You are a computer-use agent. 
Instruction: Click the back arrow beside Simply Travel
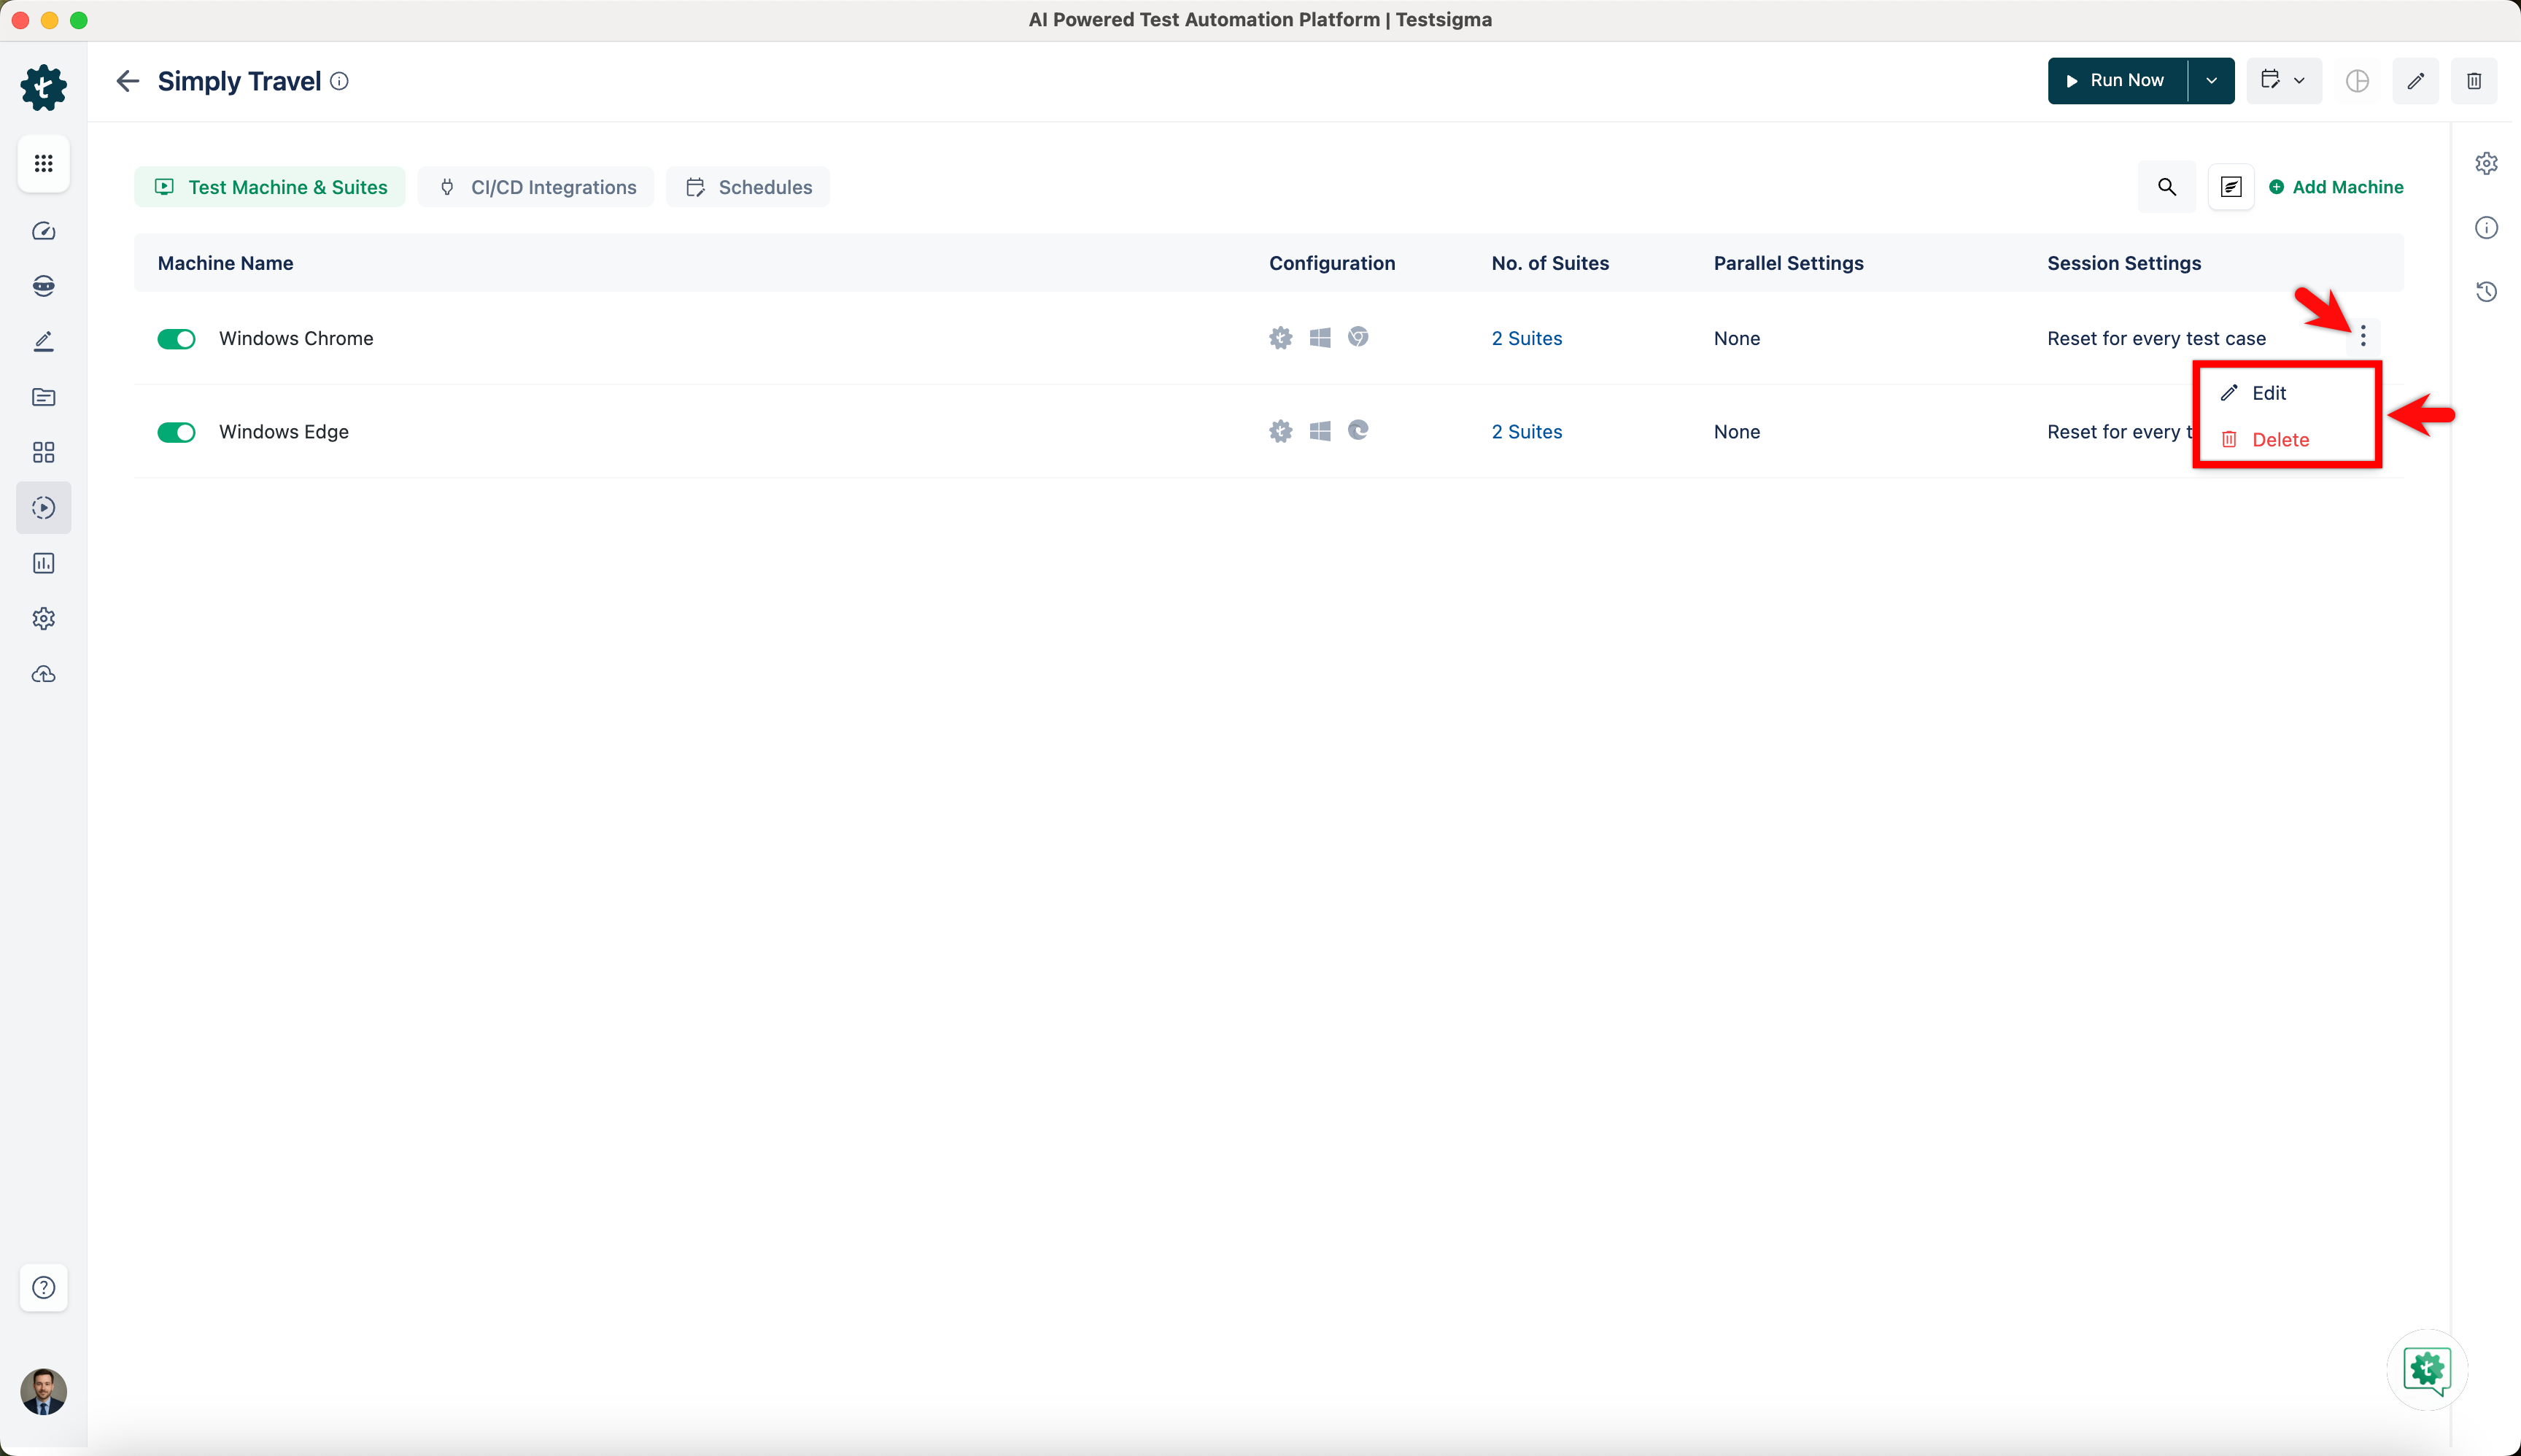(x=127, y=81)
